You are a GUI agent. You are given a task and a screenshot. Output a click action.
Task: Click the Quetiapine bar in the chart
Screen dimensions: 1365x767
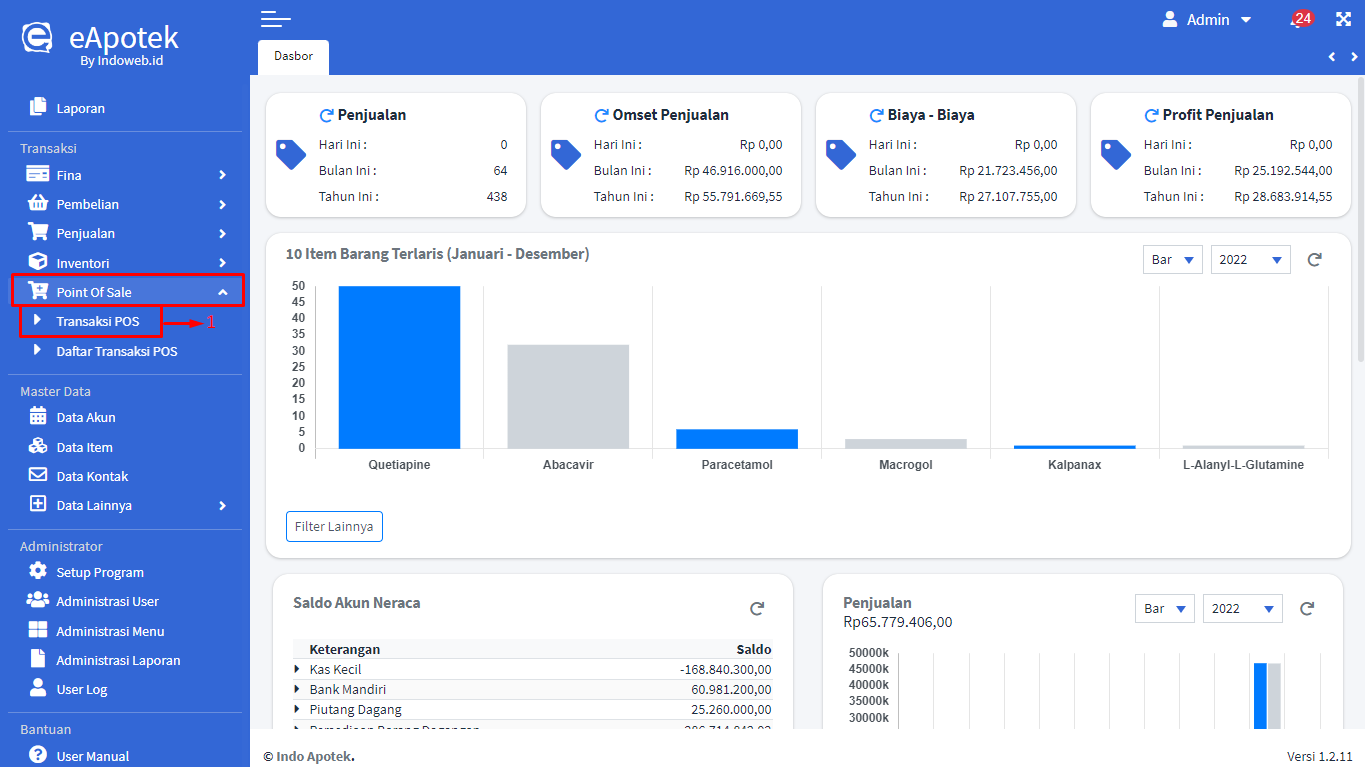tap(399, 367)
